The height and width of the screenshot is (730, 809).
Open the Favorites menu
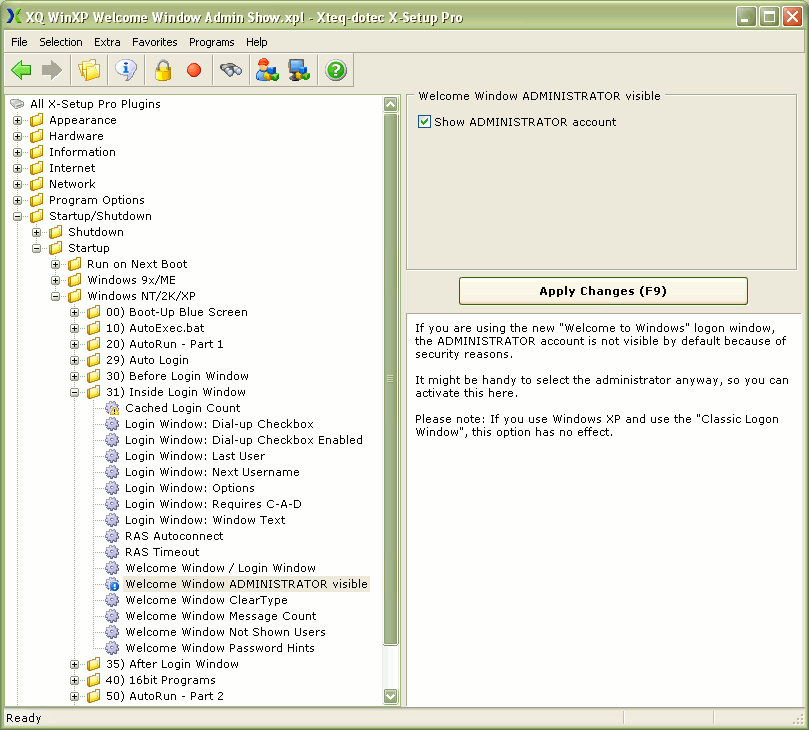[x=154, y=42]
